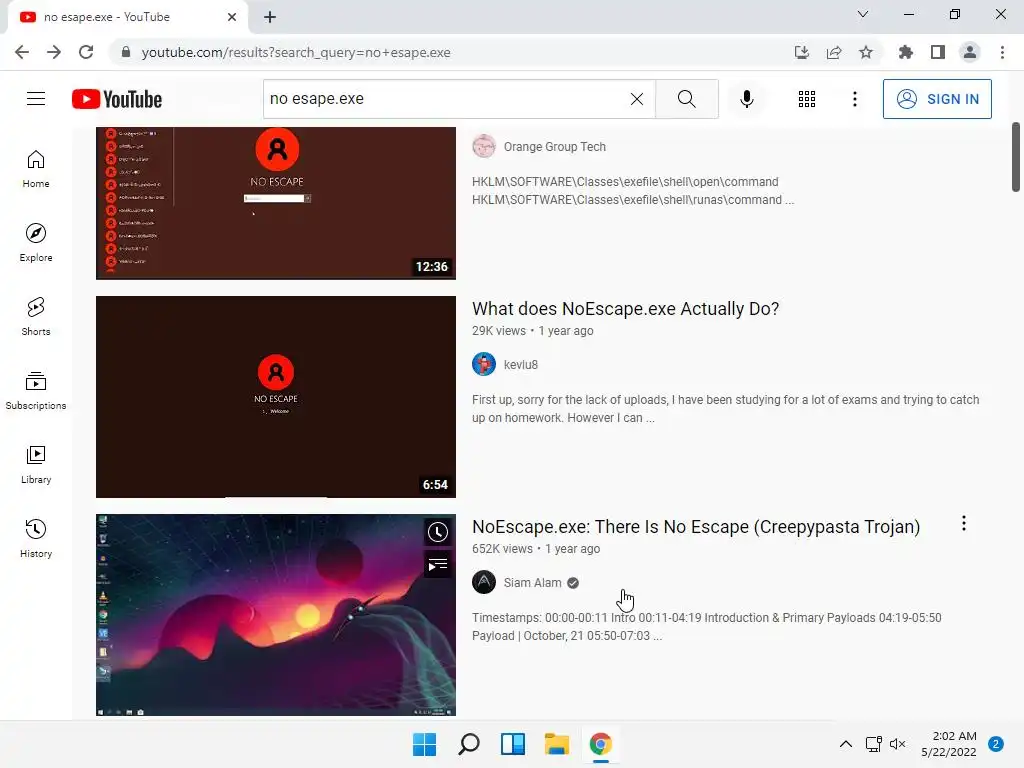
Task: Add Creepypasta Trojan video to queue
Action: click(x=438, y=565)
